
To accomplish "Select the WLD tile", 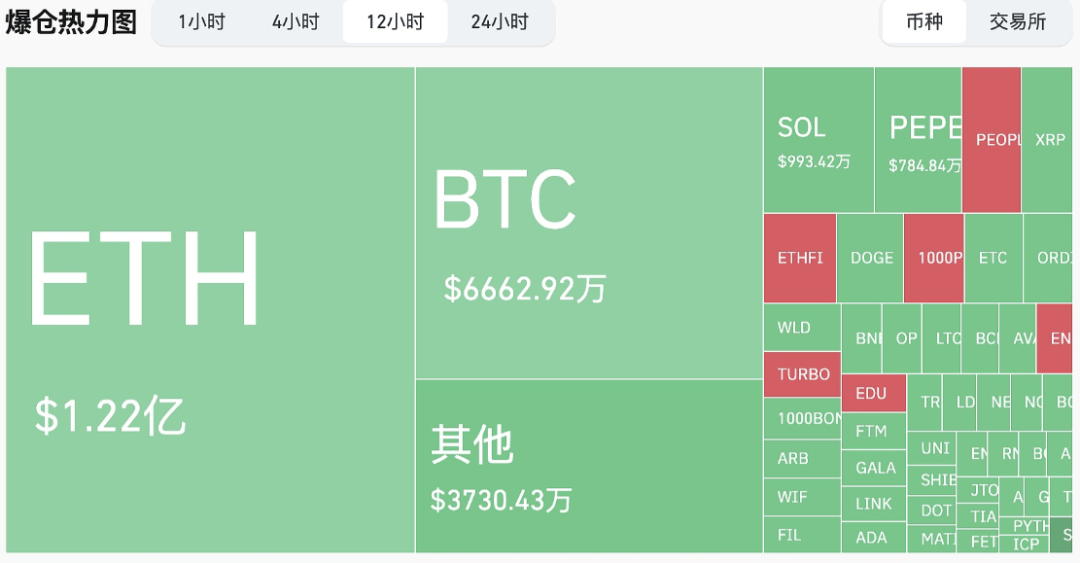I will click(x=802, y=327).
